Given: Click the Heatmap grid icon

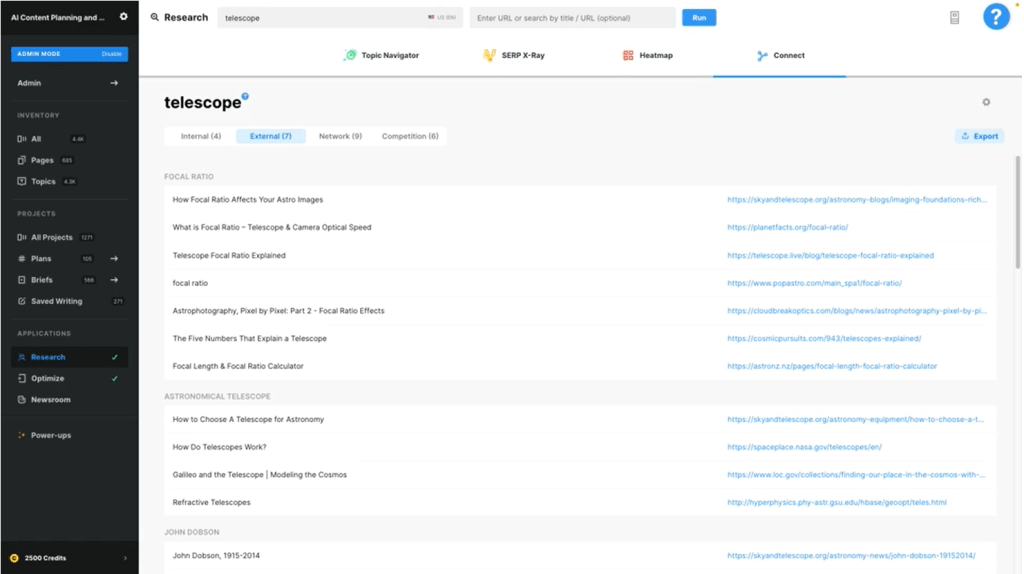Looking at the screenshot, I should (628, 56).
